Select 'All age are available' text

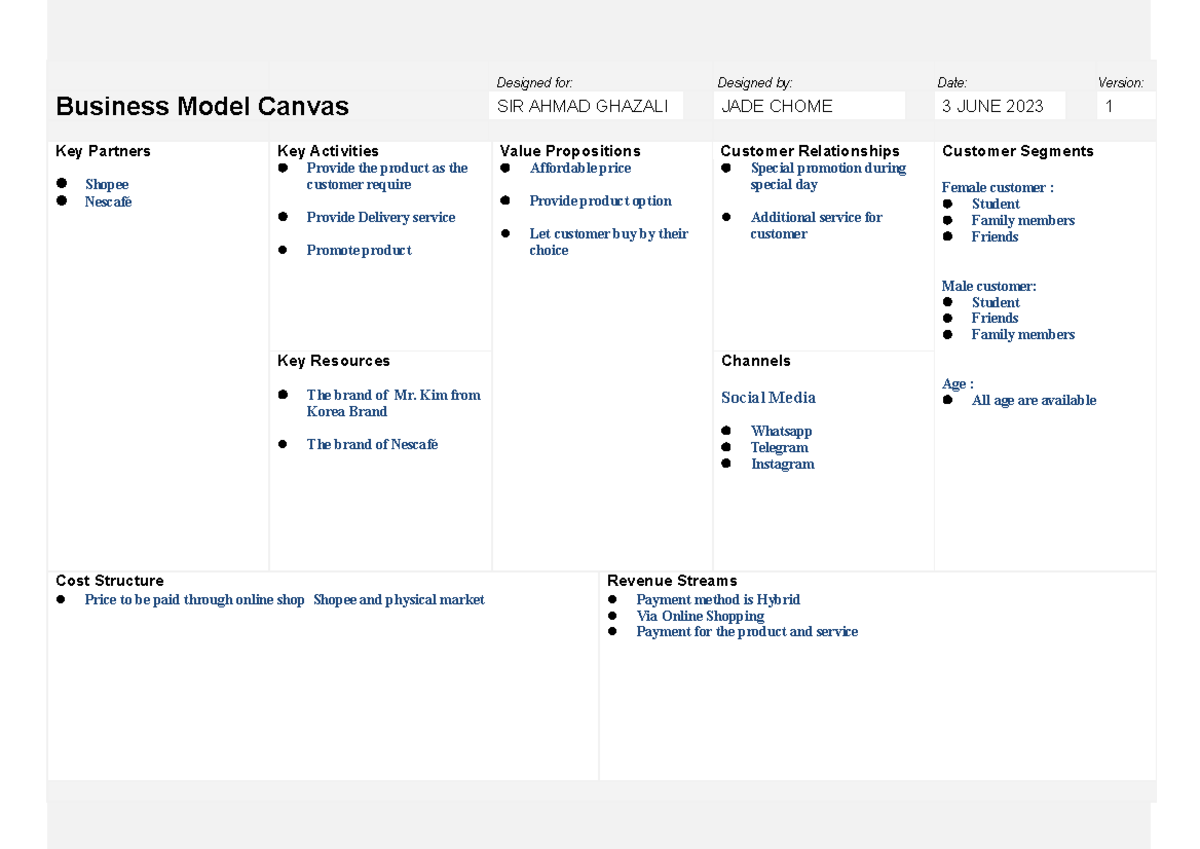point(1033,401)
